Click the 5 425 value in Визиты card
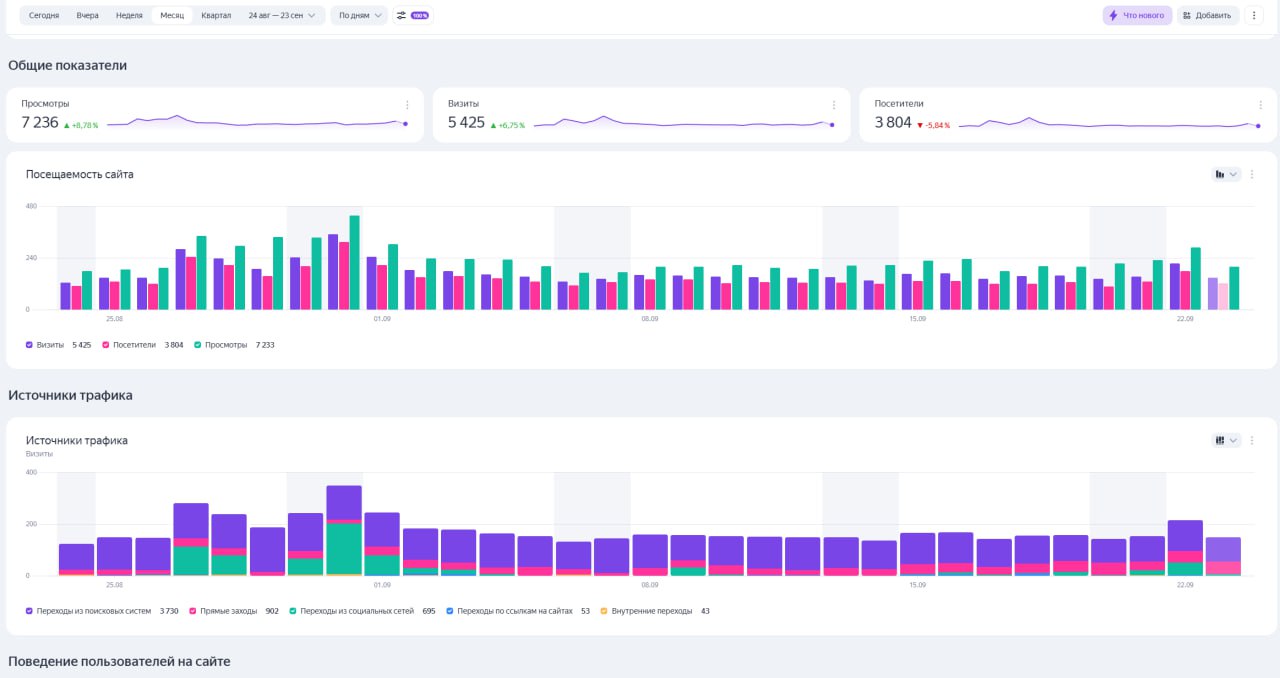Viewport: 1280px width, 678px height. pos(466,123)
